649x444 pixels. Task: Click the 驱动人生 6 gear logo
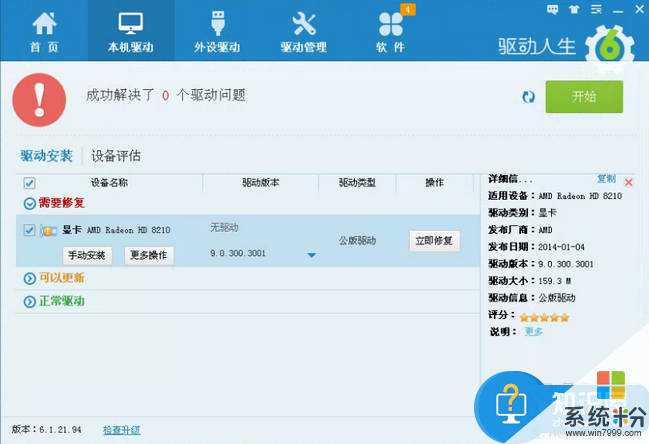pos(610,46)
